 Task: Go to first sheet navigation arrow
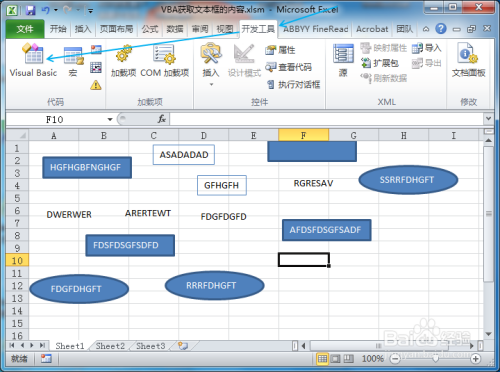(12, 345)
